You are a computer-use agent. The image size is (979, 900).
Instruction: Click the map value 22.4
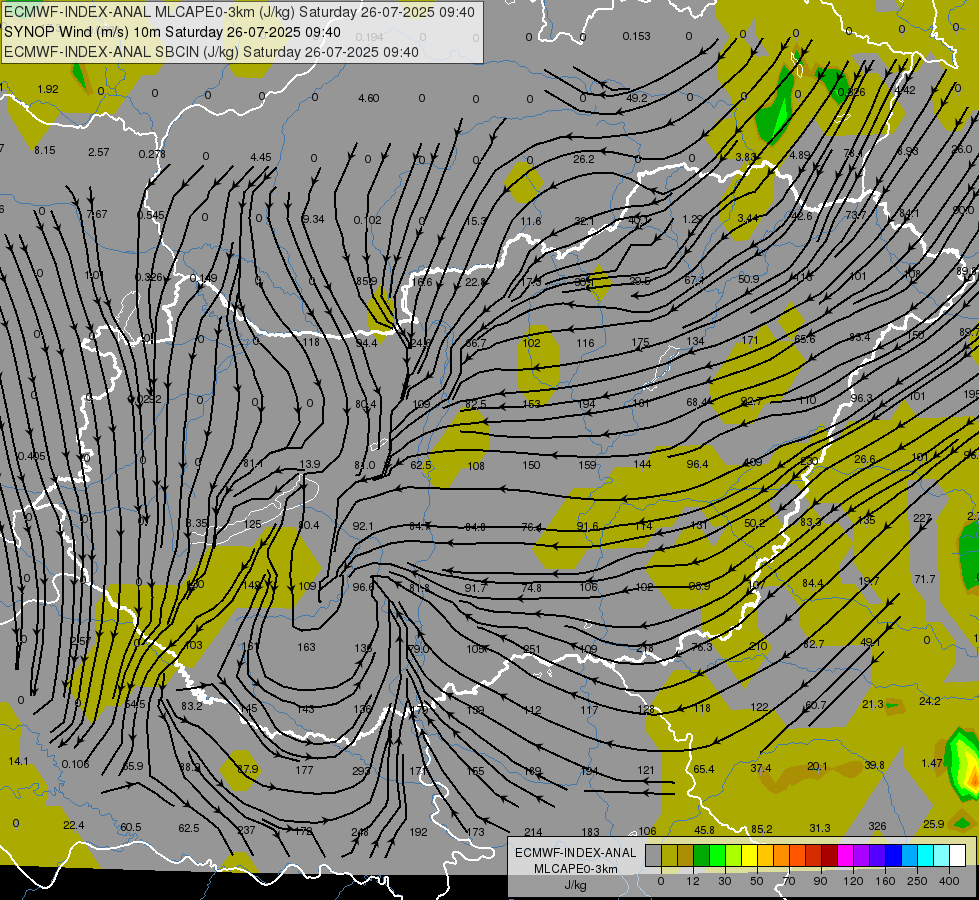74,826
